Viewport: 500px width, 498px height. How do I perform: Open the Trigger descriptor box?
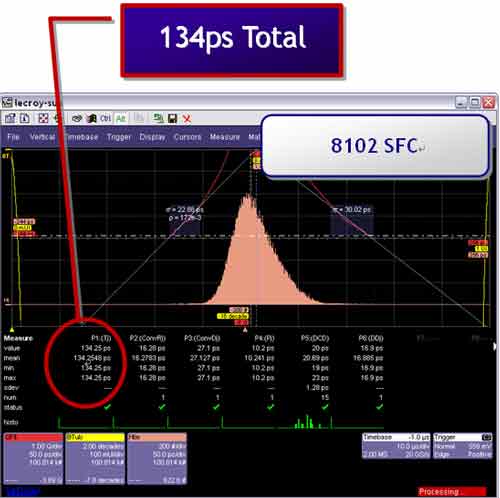[x=462, y=446]
